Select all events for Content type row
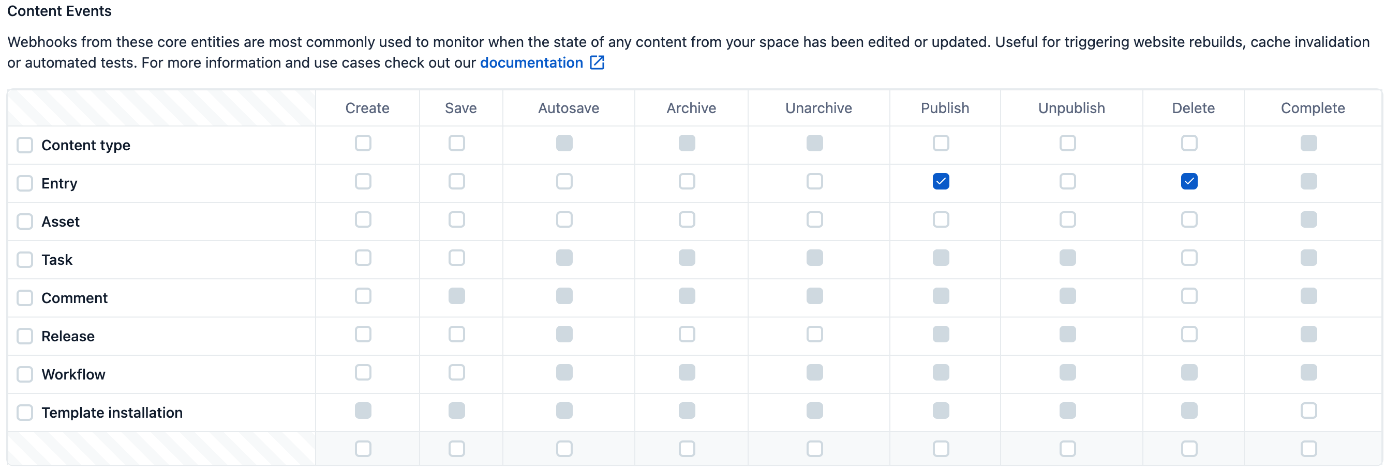The width and height of the screenshot is (1400, 474). click(x=25, y=146)
